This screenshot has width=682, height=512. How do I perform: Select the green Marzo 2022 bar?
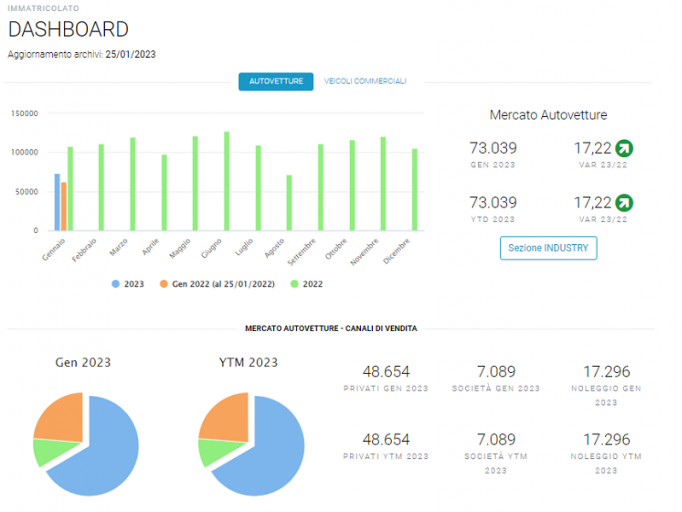[133, 184]
